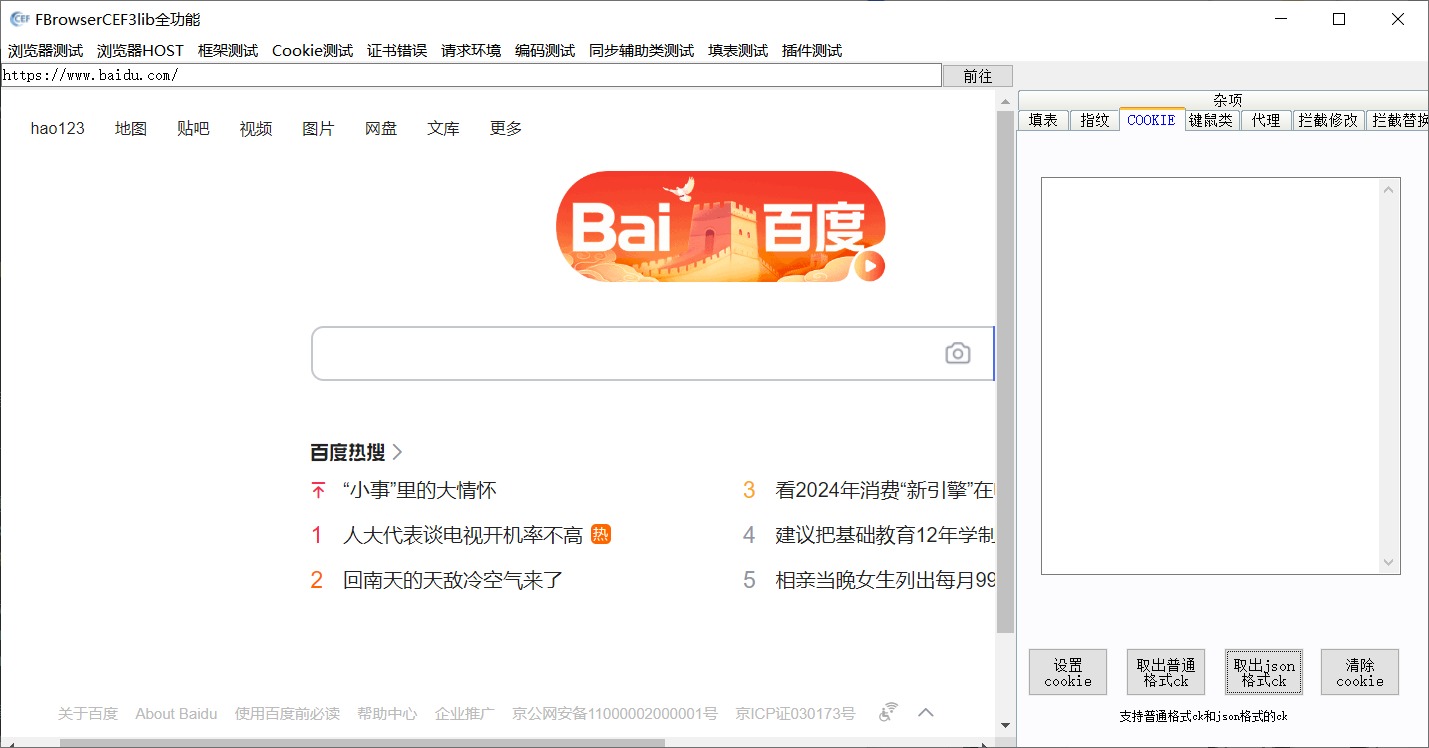Click inside the cookie text area
Screen dimensions: 1429x748
pos(1210,376)
